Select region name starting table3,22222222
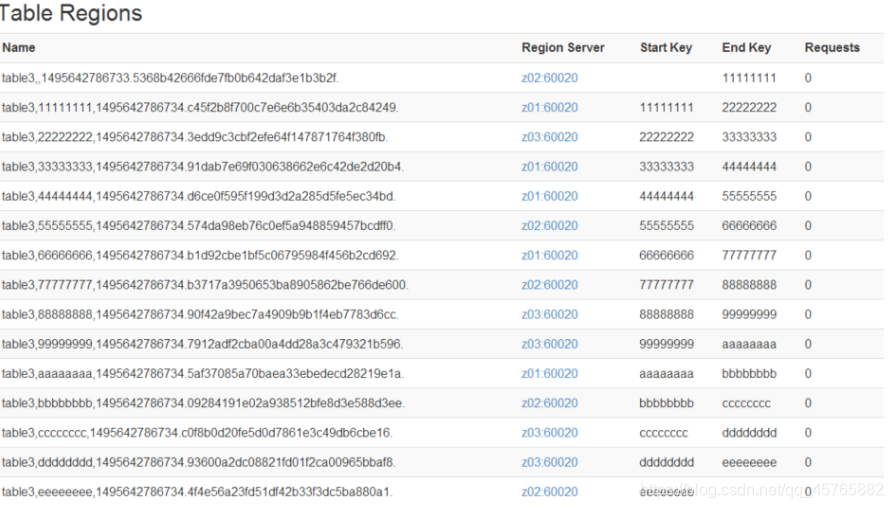893x508 pixels. click(x=195, y=137)
